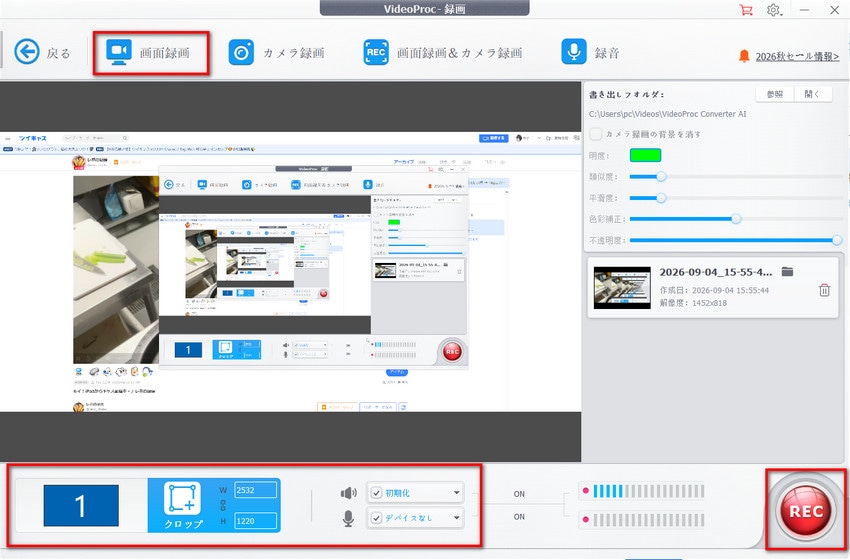
Task: Select the 画面録画 screen recording mode
Action: coord(148,53)
